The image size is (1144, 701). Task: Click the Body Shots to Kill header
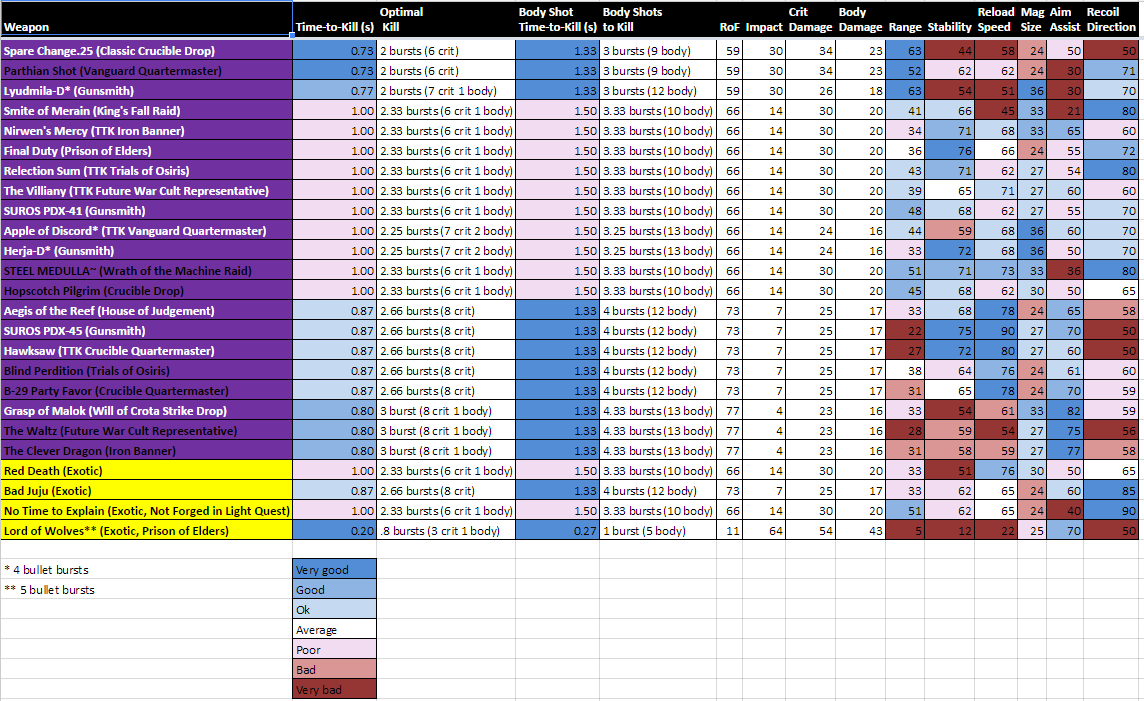click(x=657, y=19)
